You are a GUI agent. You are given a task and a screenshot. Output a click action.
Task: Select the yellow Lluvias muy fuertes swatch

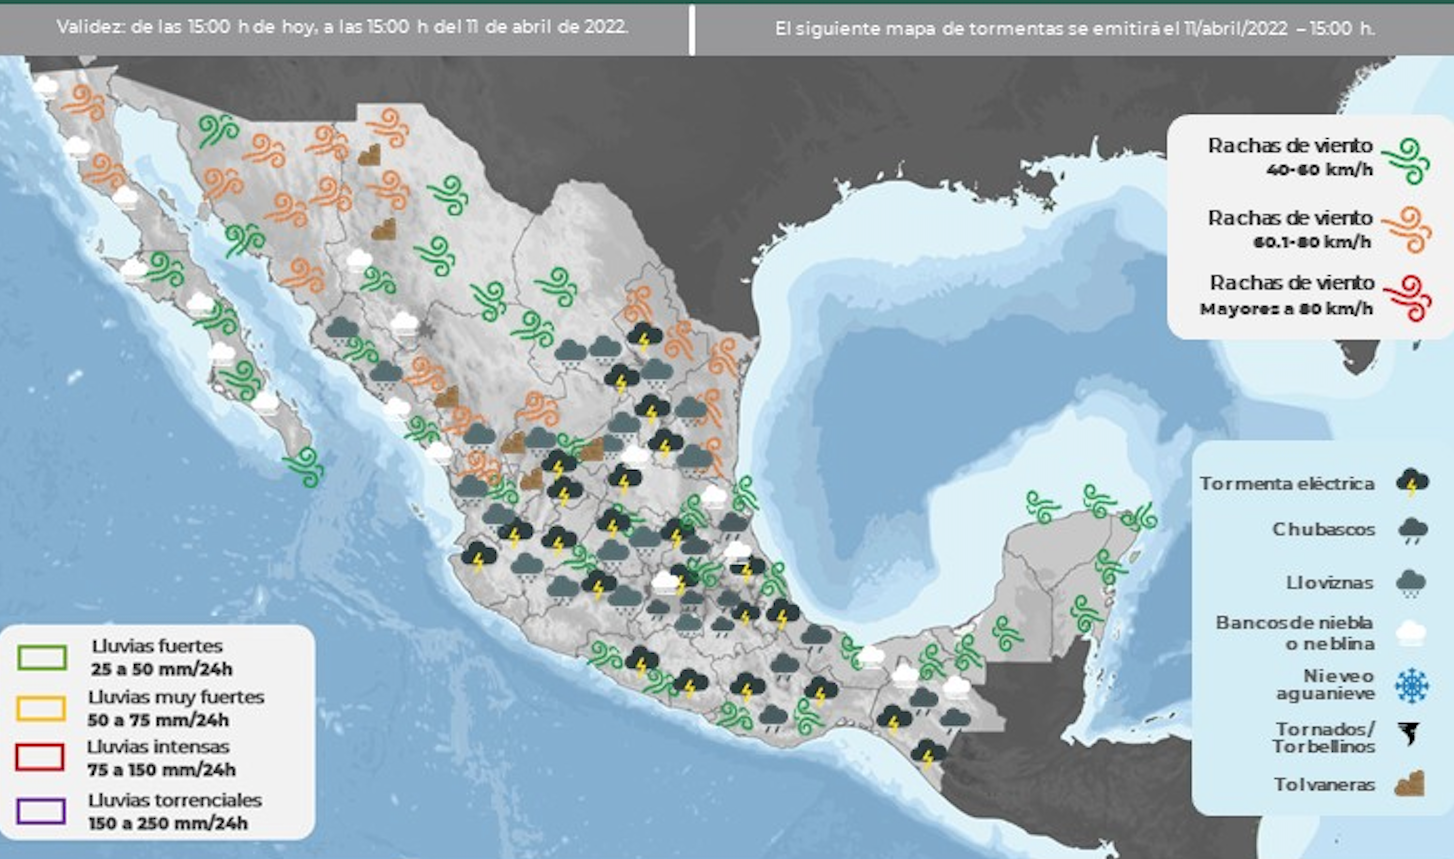42,708
